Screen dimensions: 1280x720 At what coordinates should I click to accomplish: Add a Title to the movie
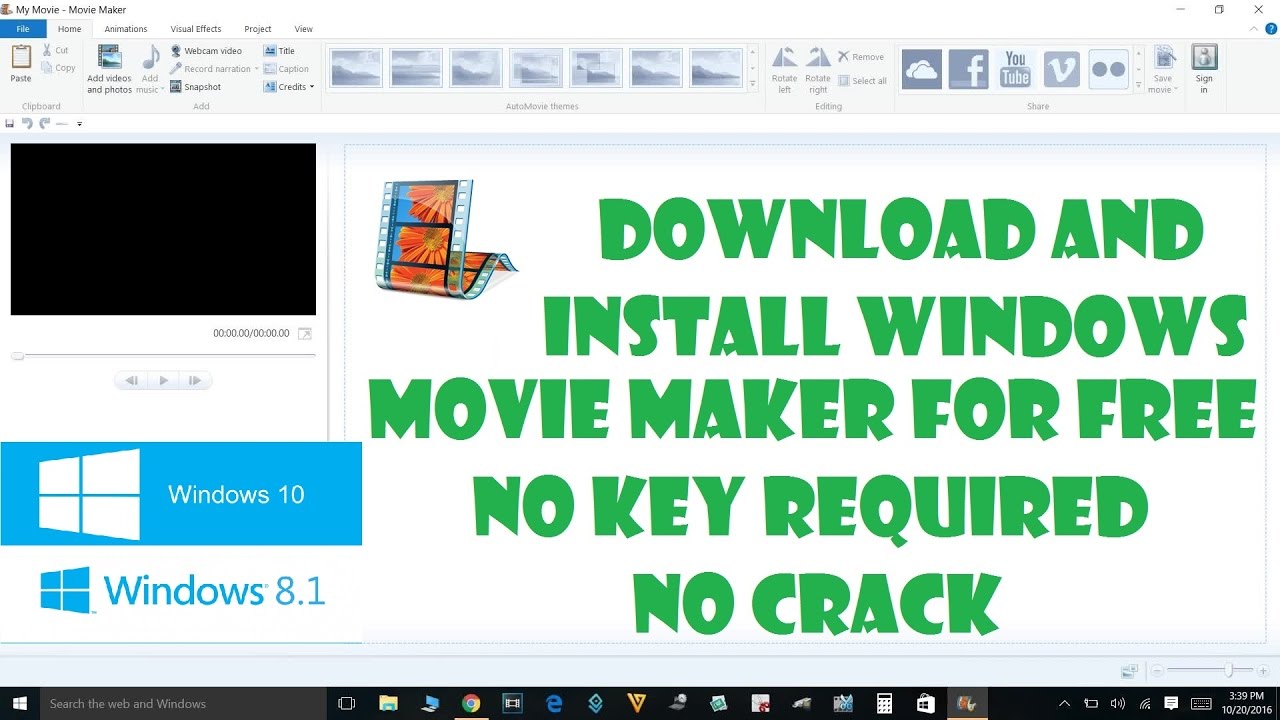coord(279,51)
